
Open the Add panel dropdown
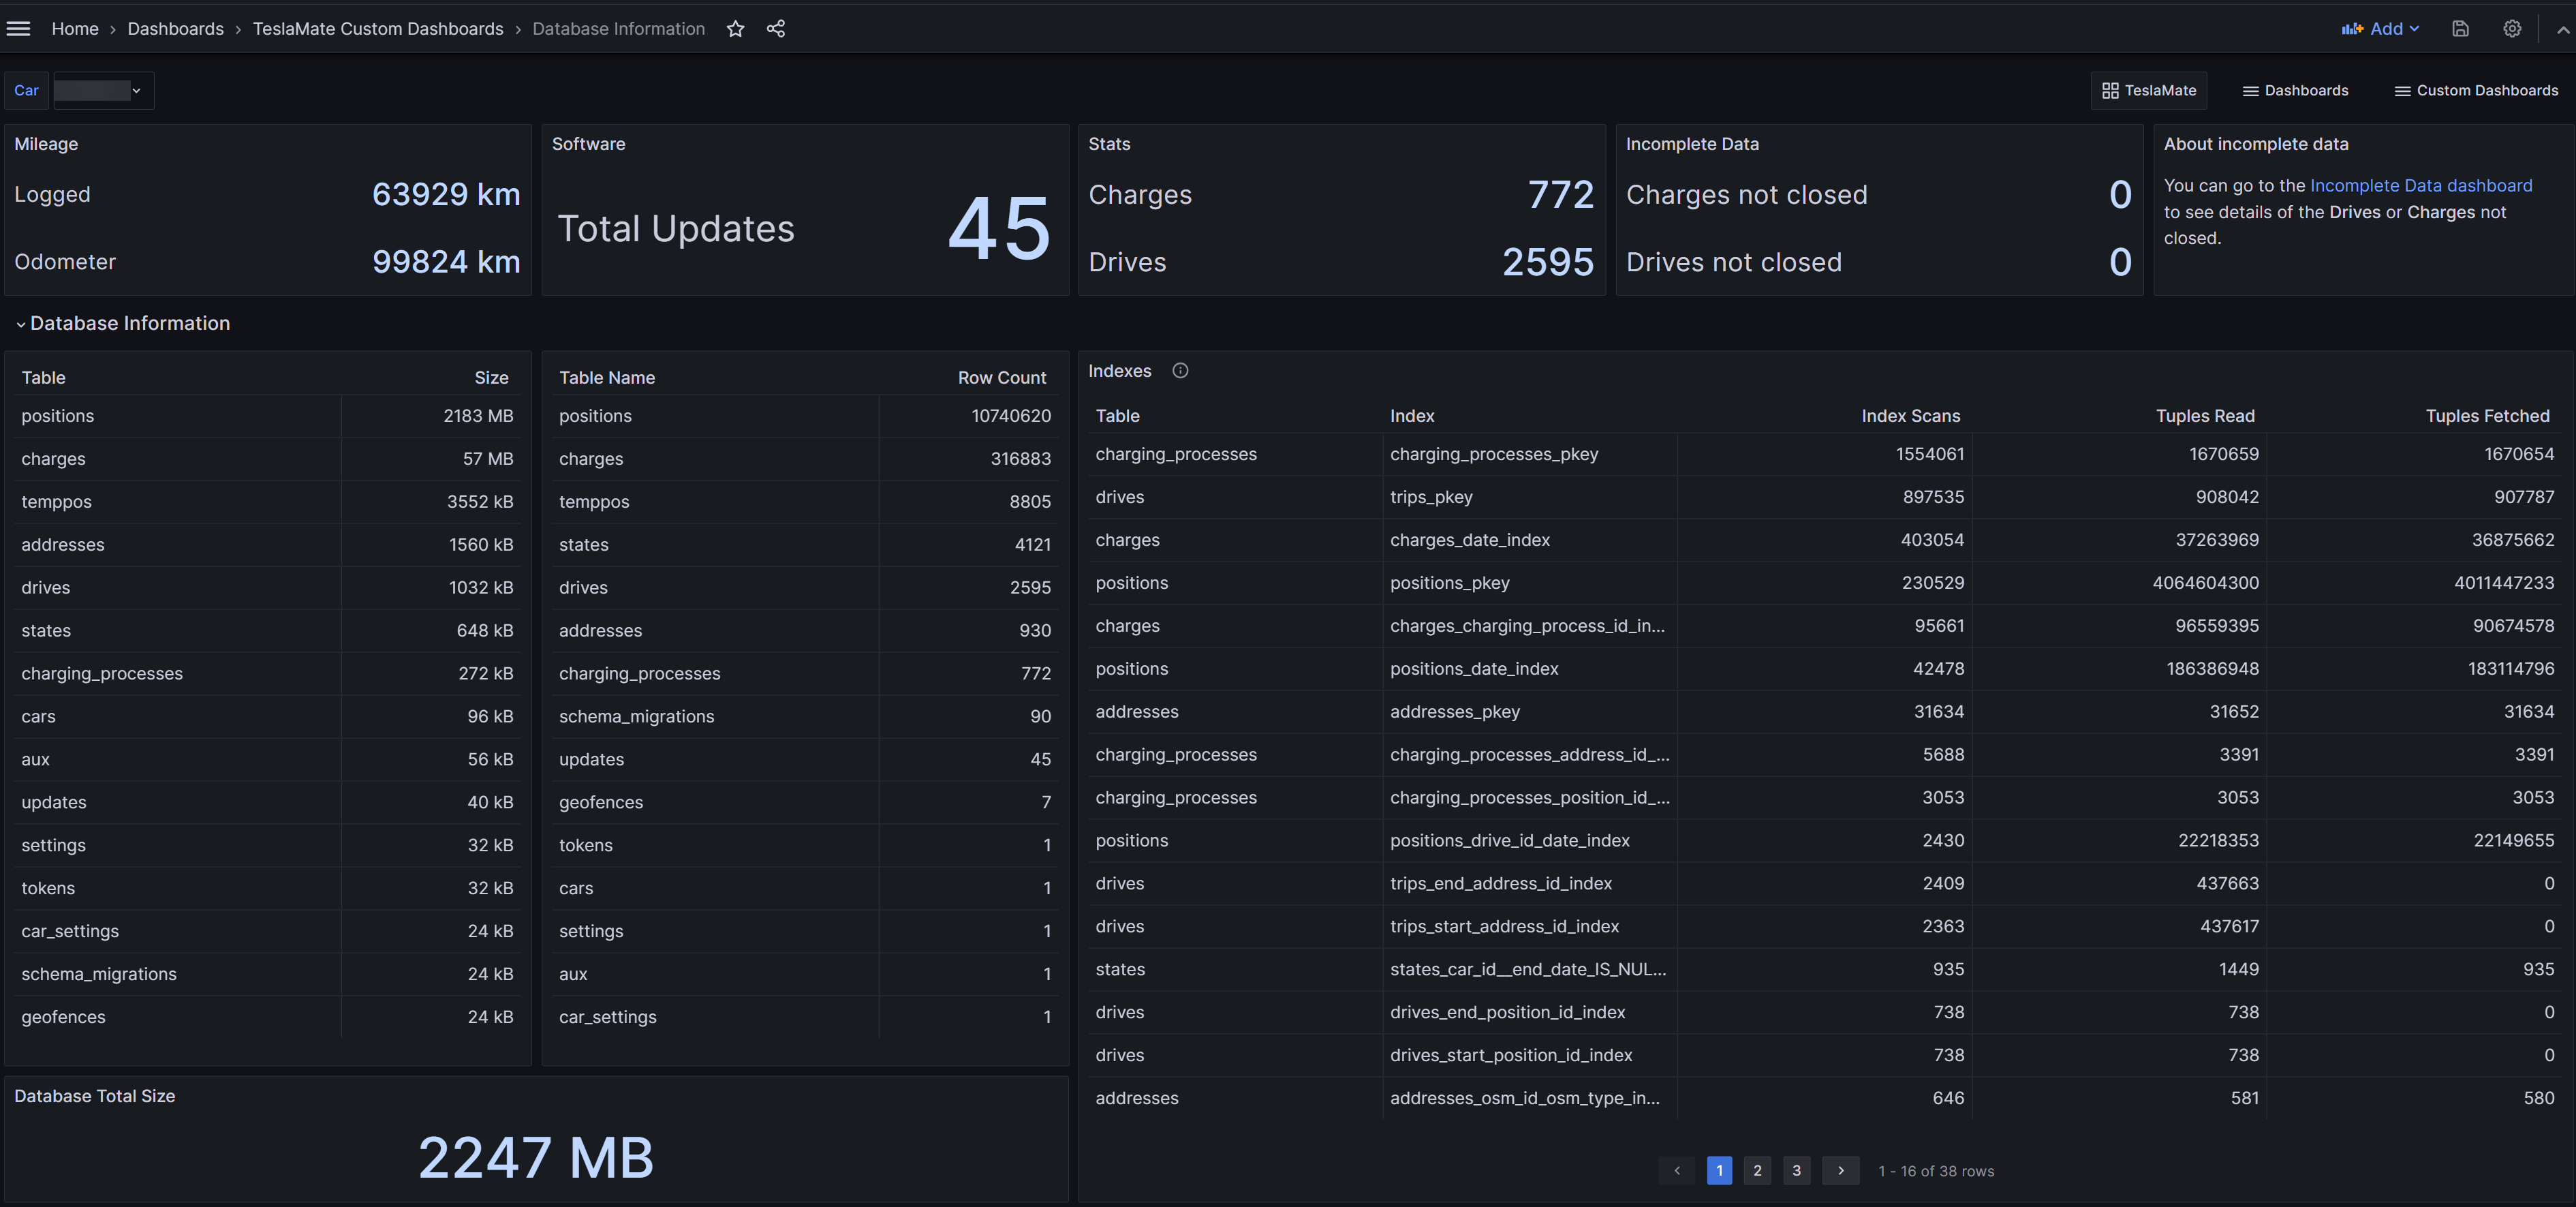click(2380, 29)
